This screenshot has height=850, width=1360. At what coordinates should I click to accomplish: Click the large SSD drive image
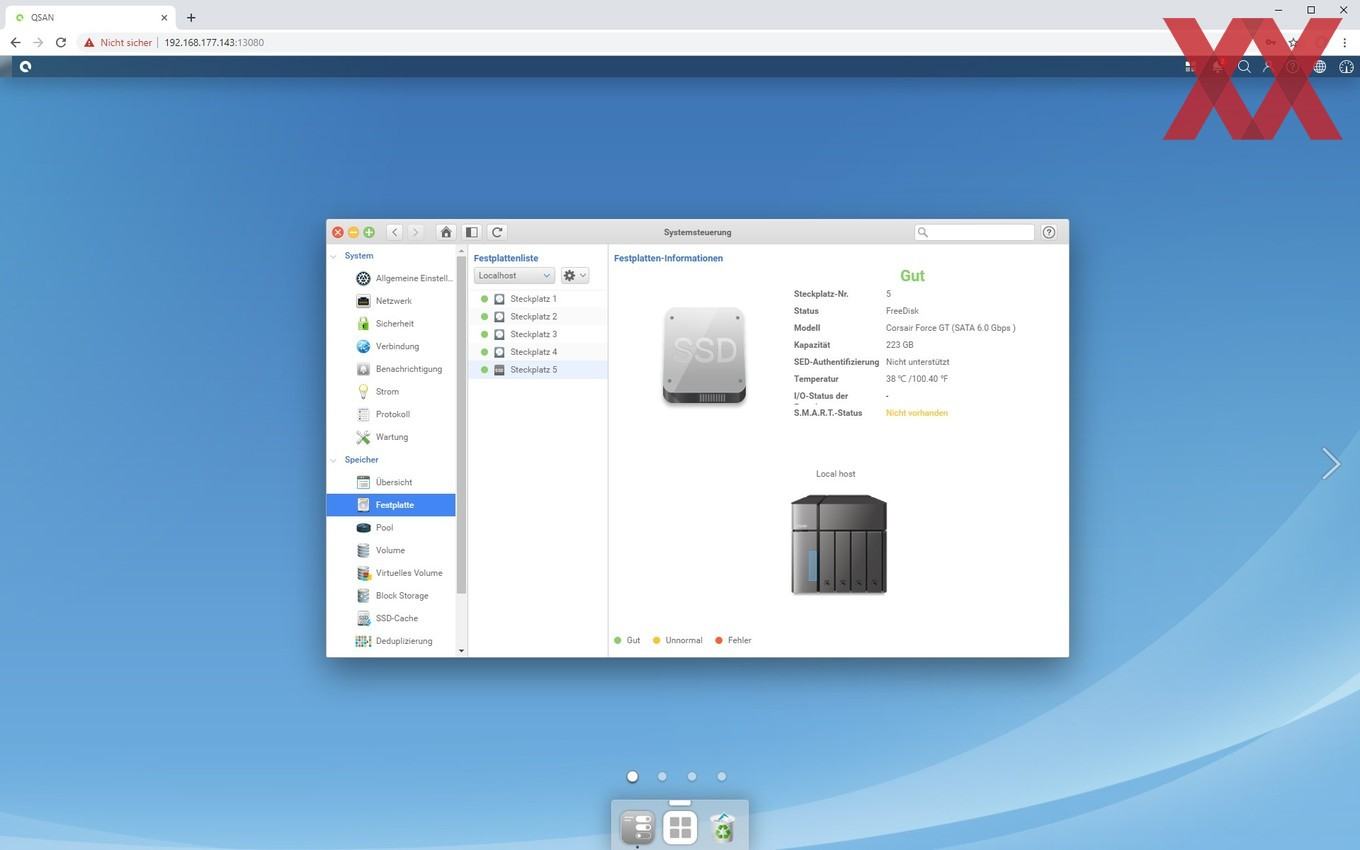coord(704,355)
